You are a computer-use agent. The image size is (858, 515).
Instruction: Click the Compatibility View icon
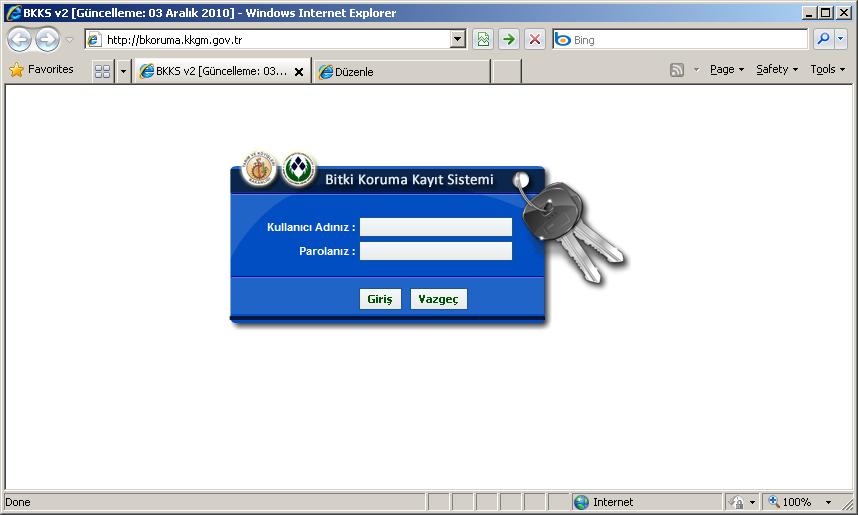point(484,40)
